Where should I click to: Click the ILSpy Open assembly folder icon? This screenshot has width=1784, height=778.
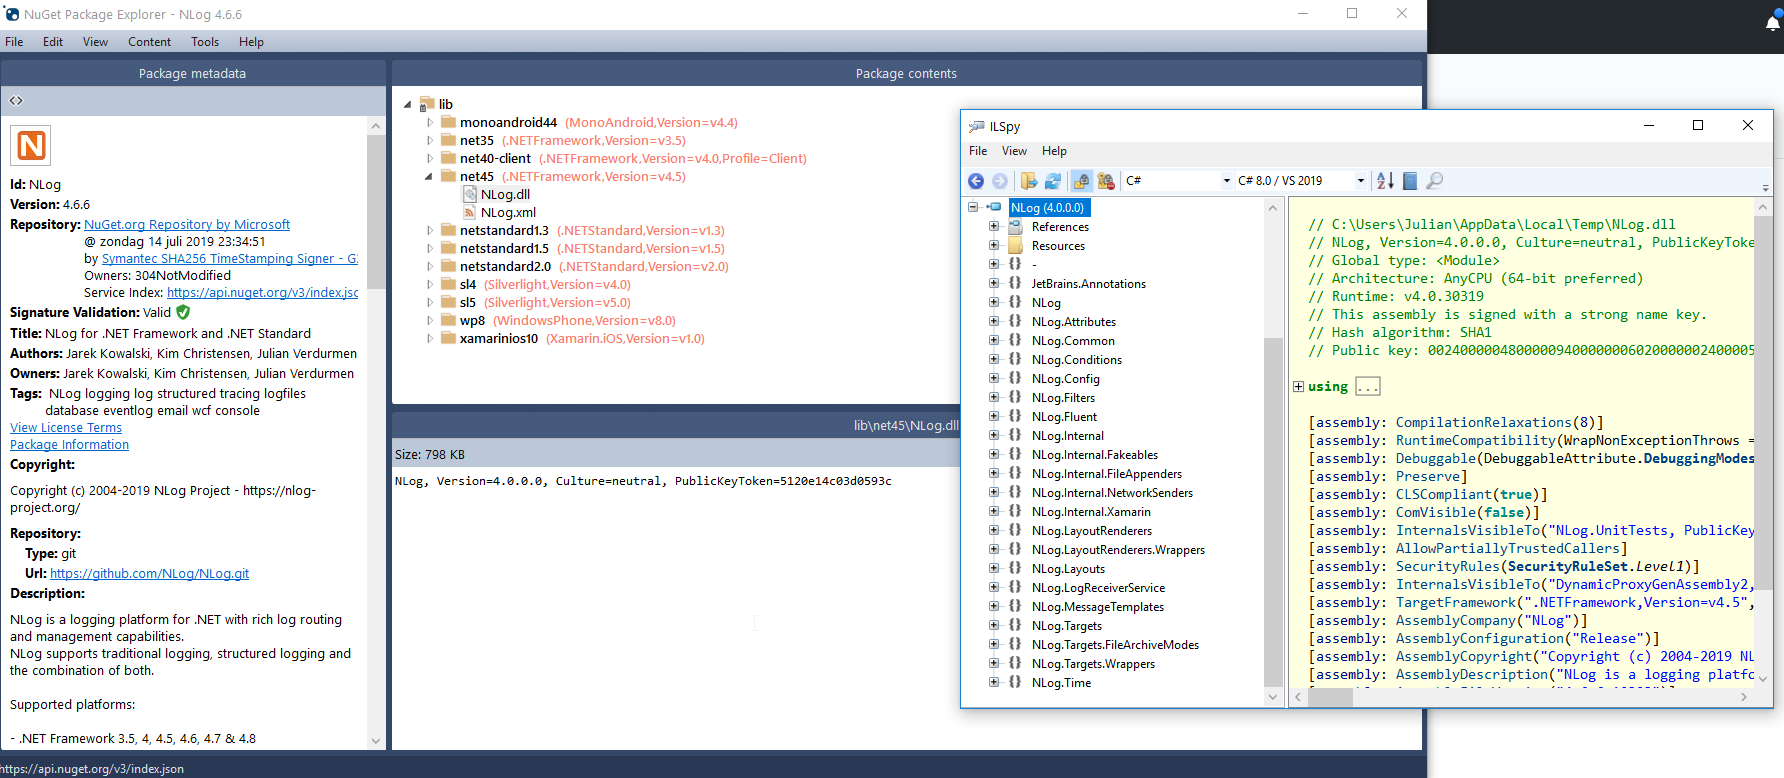pyautogui.click(x=1029, y=181)
